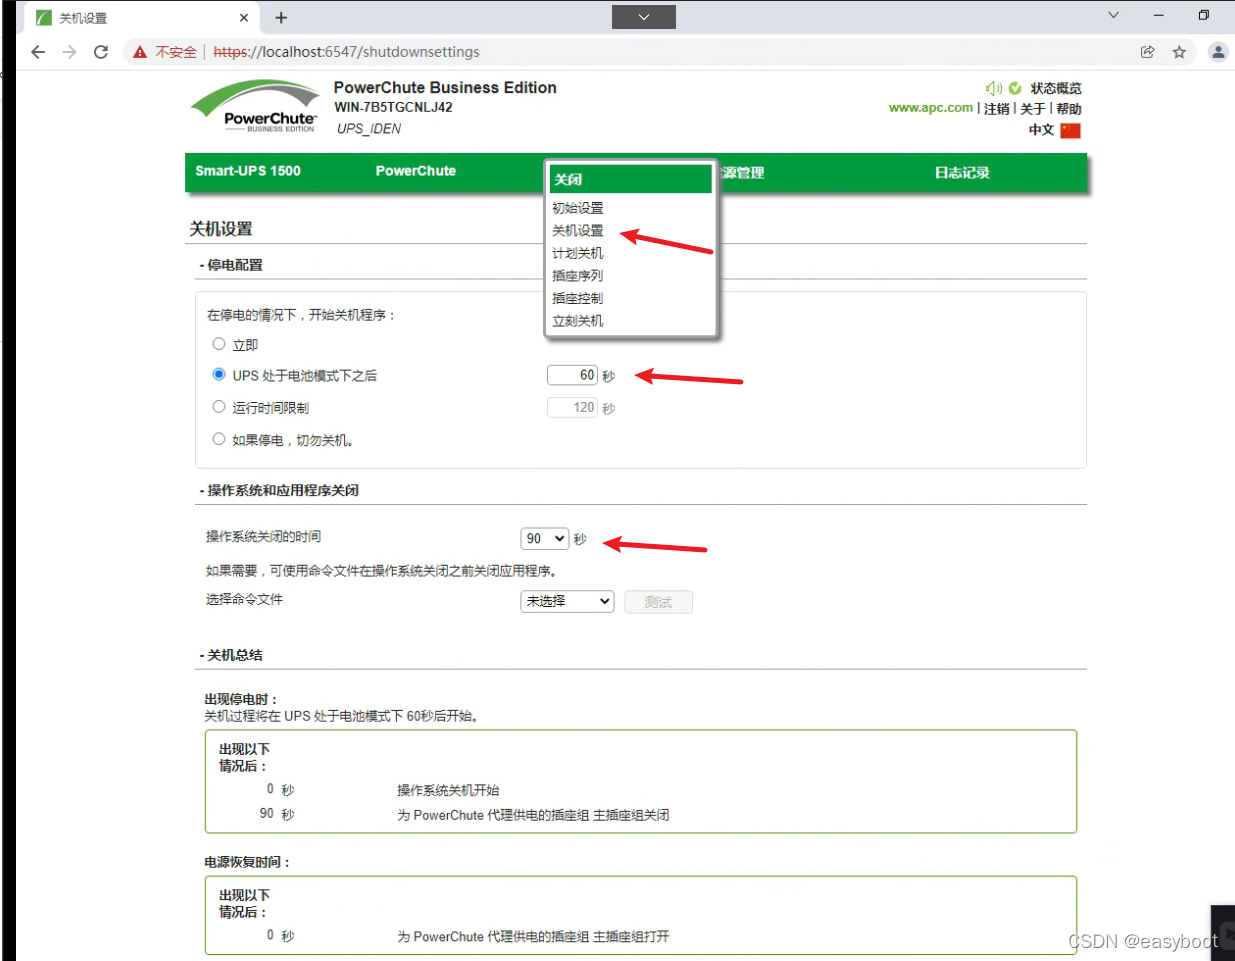Click the 关闭 menu header
Screen dimensions: 1235x961
tap(629, 179)
